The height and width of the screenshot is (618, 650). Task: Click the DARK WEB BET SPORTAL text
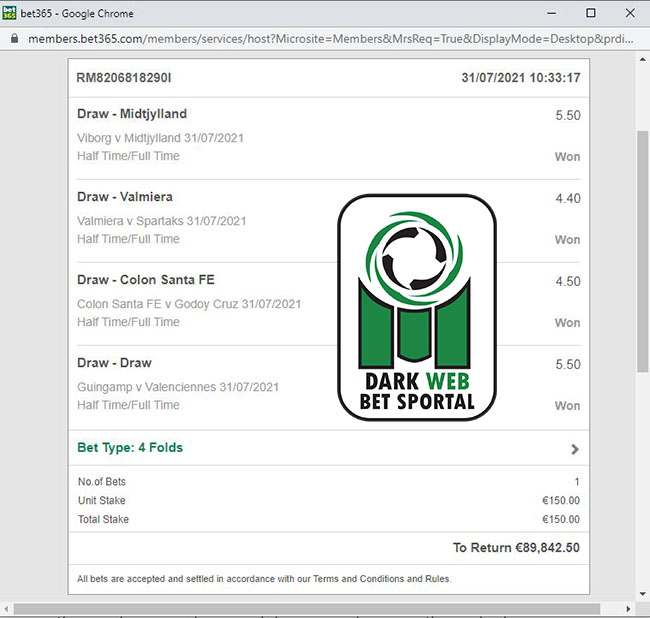(417, 392)
